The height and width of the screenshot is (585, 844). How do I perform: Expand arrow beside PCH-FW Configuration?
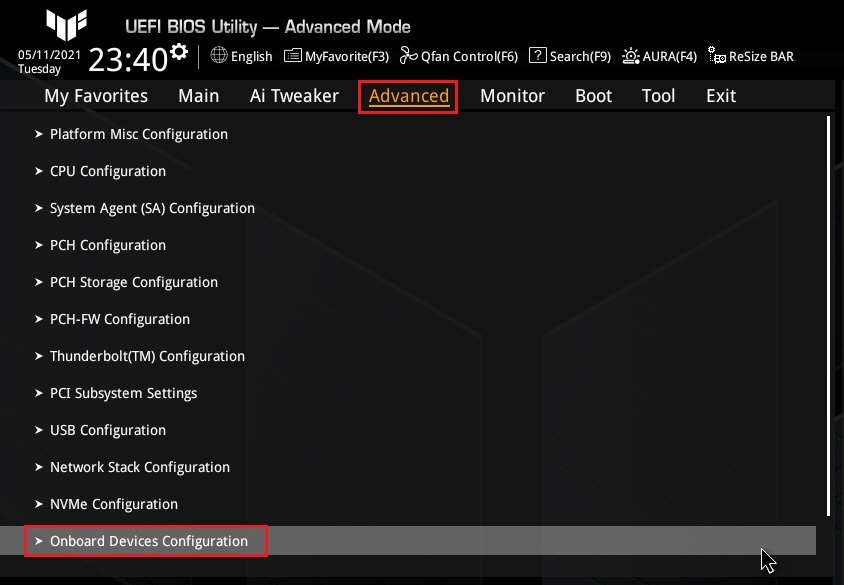(38, 319)
